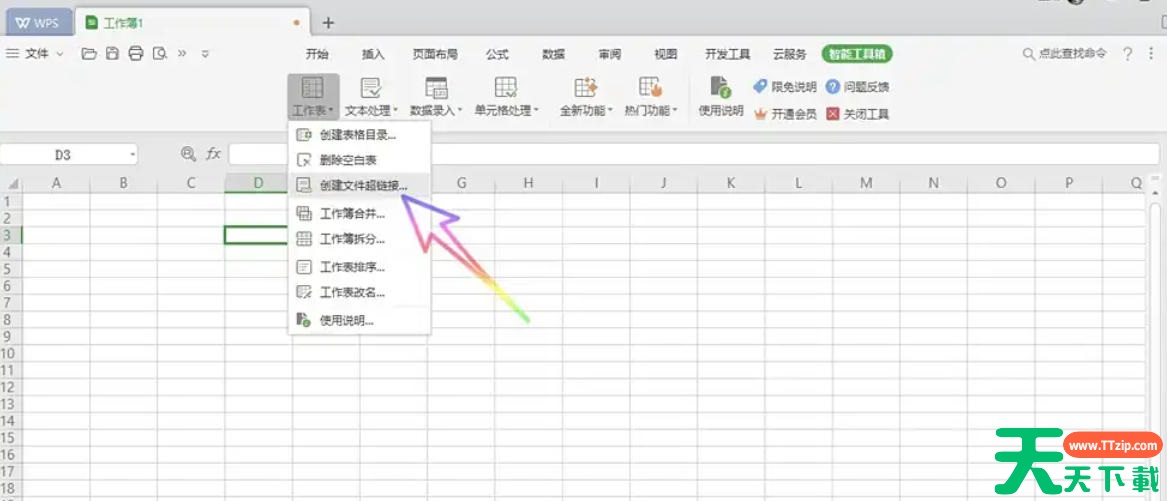Switch to the 页面布局 ribbon tab
This screenshot has width=1167, height=501.
(435, 54)
